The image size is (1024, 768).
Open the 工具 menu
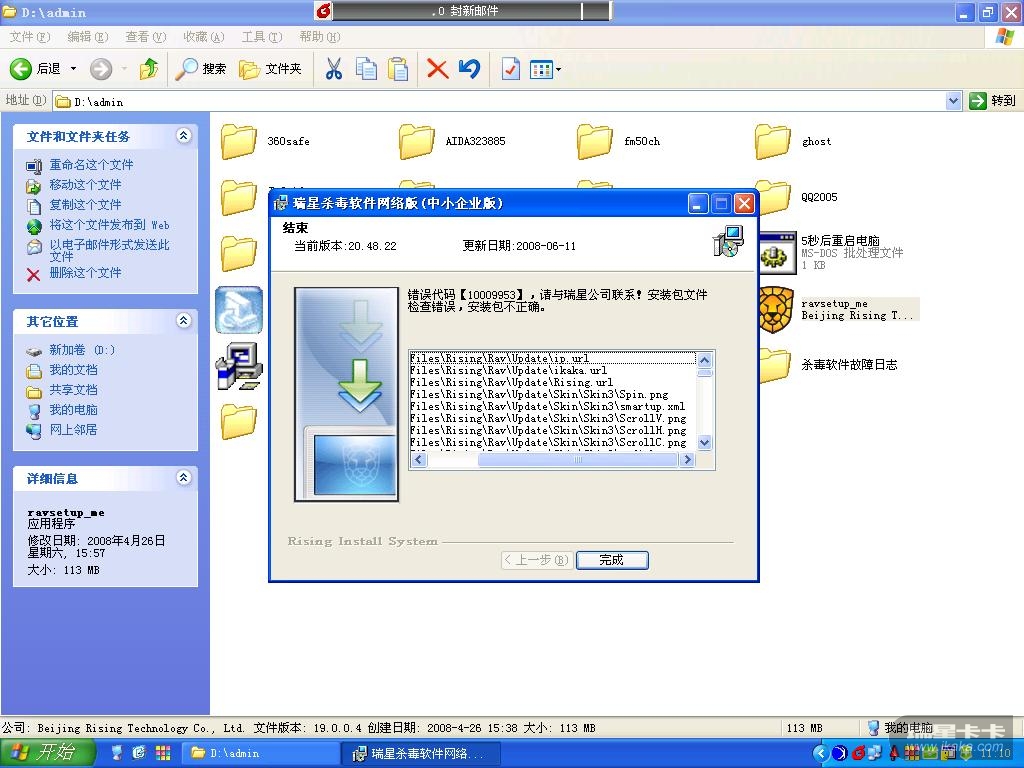262,37
